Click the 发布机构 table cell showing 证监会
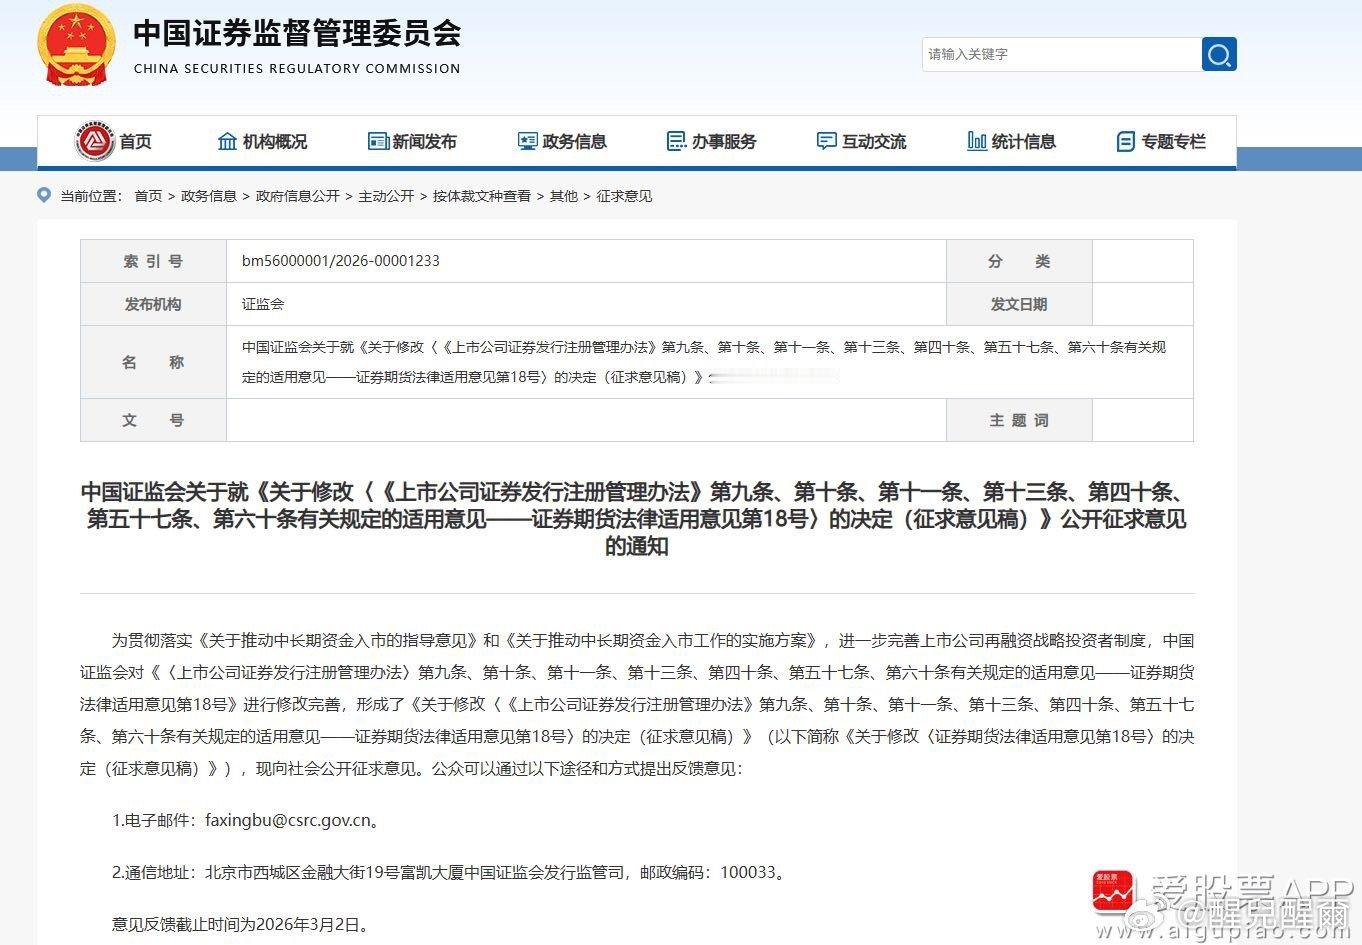This screenshot has width=1362, height=945. (x=263, y=304)
